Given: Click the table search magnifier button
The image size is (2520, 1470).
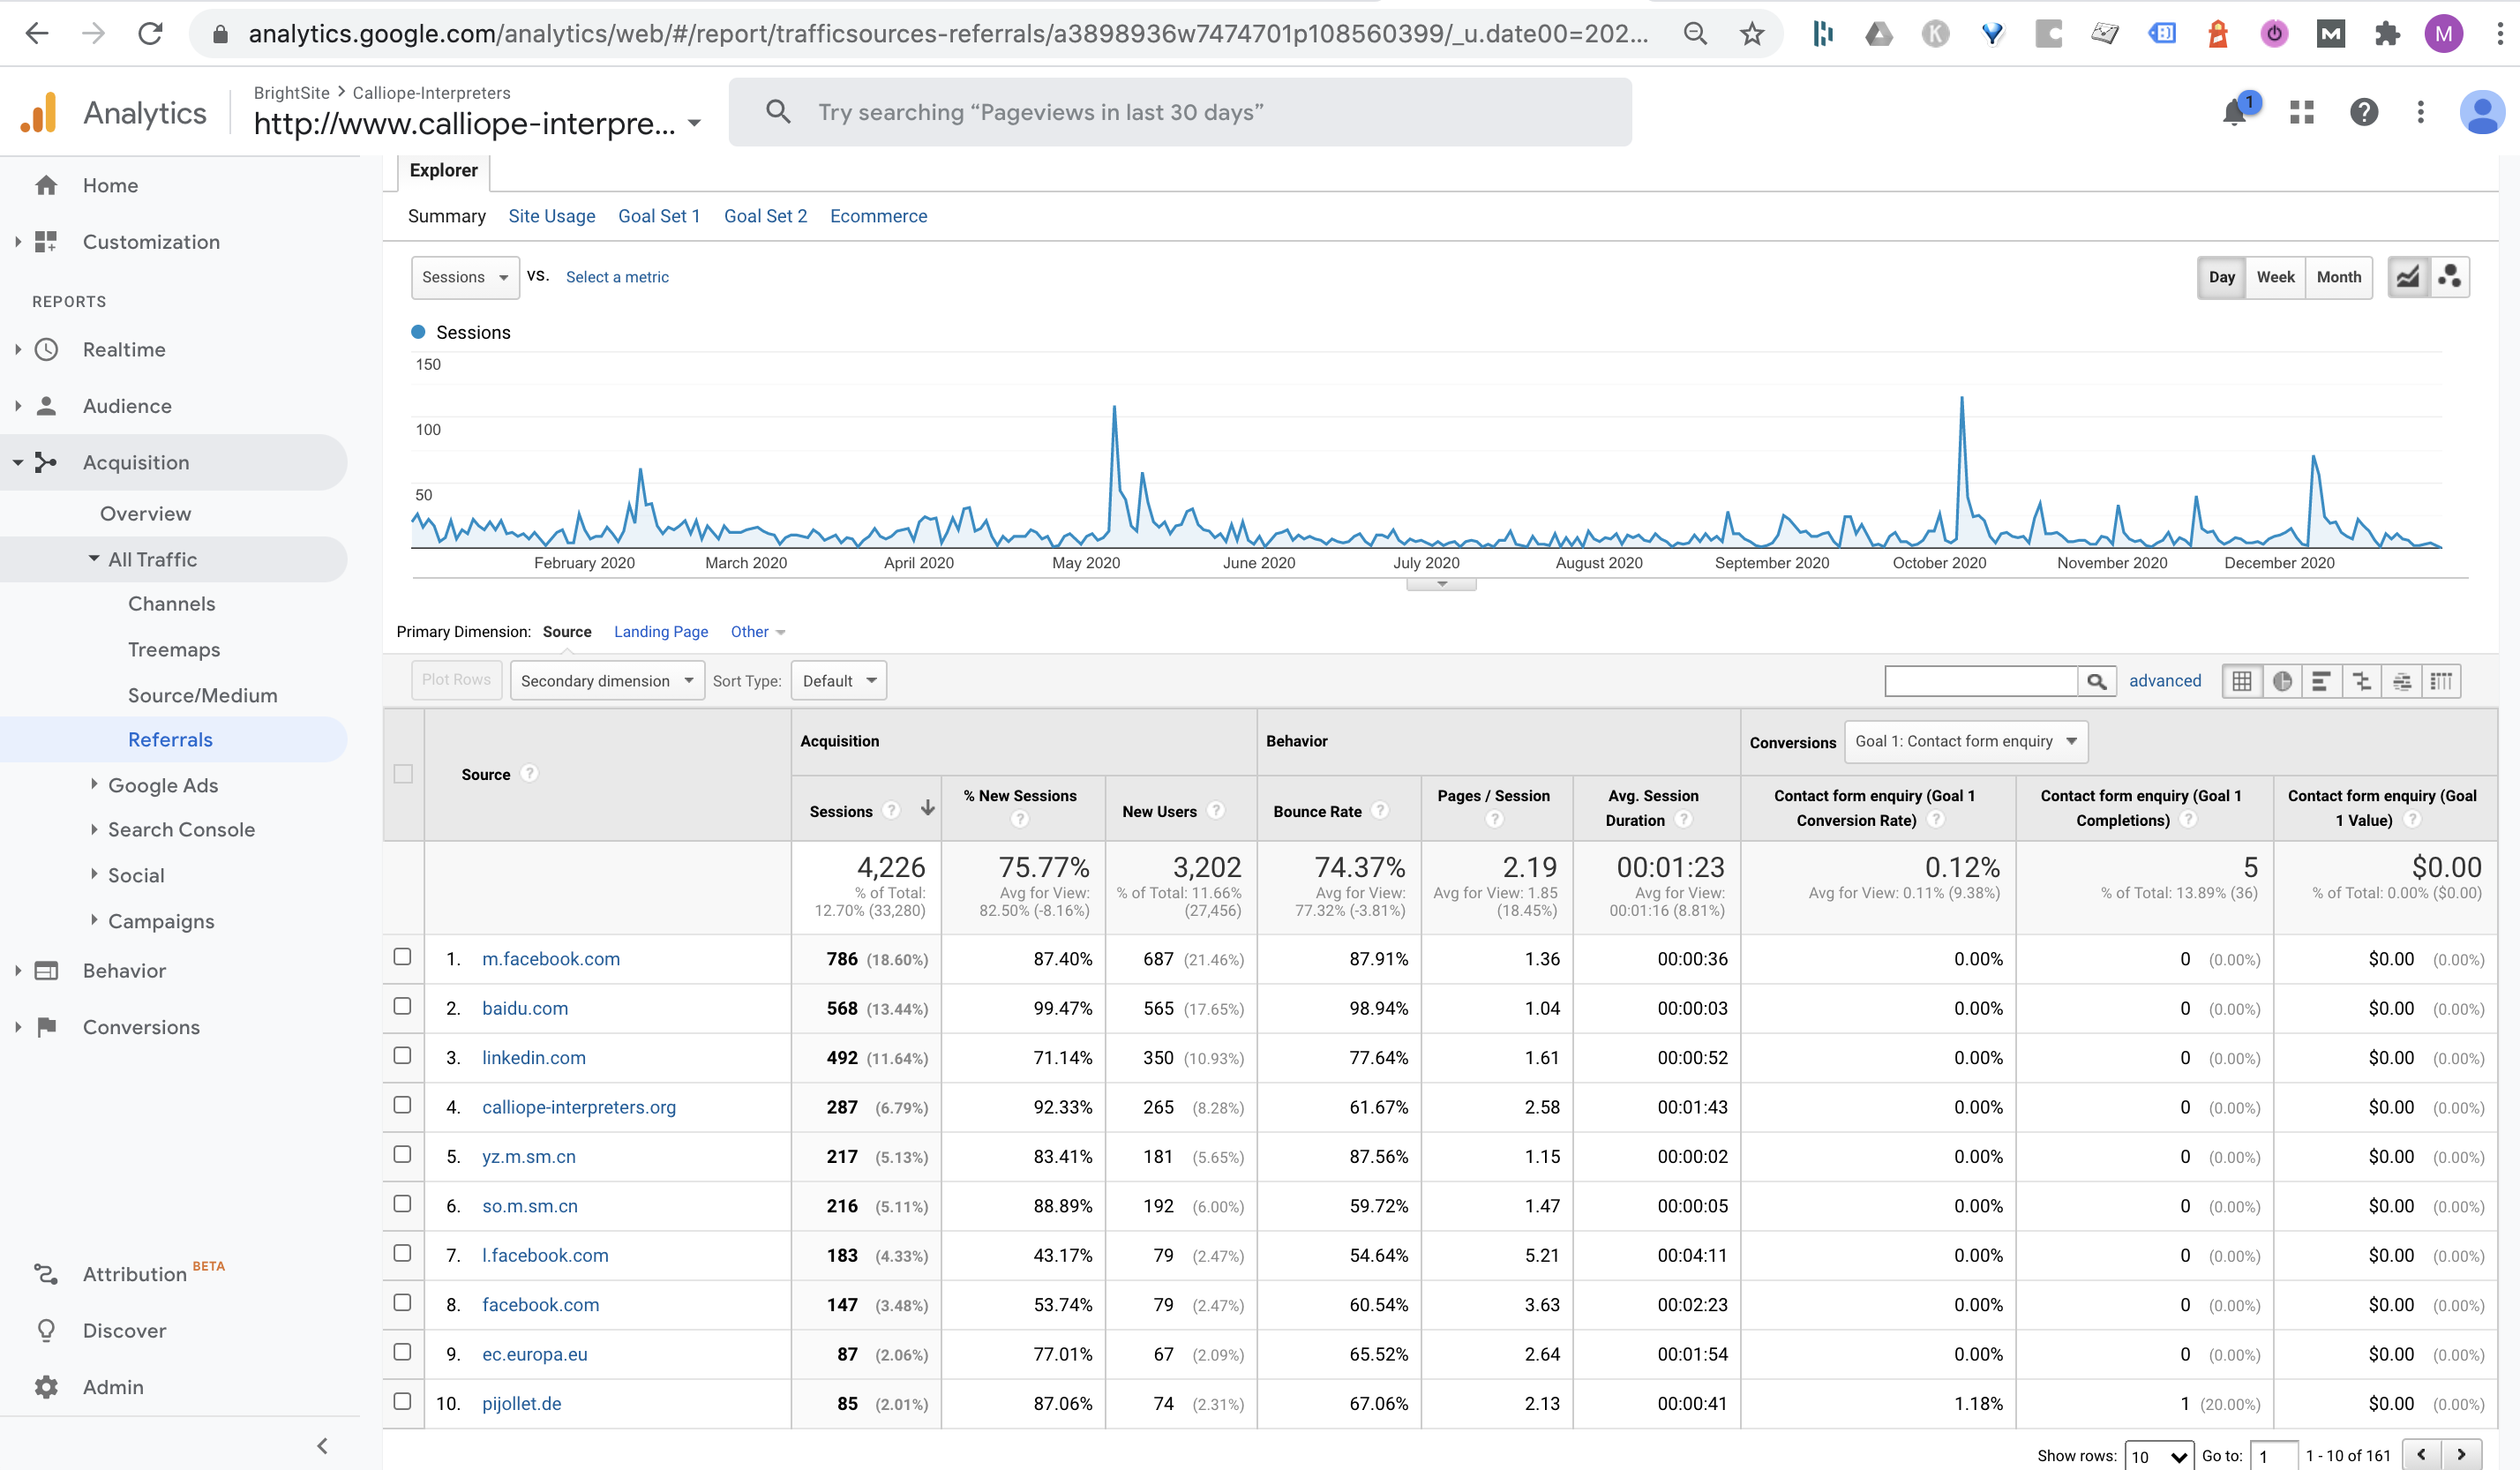Looking at the screenshot, I should pos(2096,681).
